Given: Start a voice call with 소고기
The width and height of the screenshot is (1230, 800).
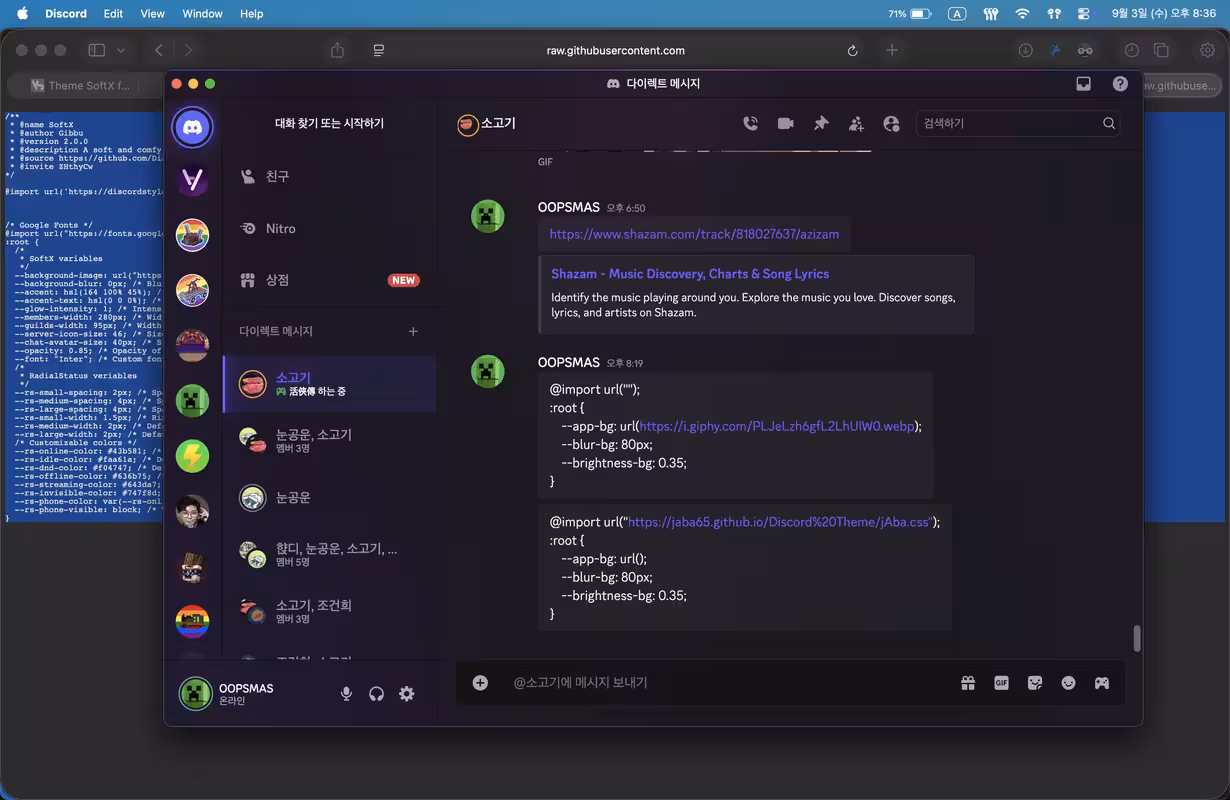Looking at the screenshot, I should pyautogui.click(x=751, y=123).
